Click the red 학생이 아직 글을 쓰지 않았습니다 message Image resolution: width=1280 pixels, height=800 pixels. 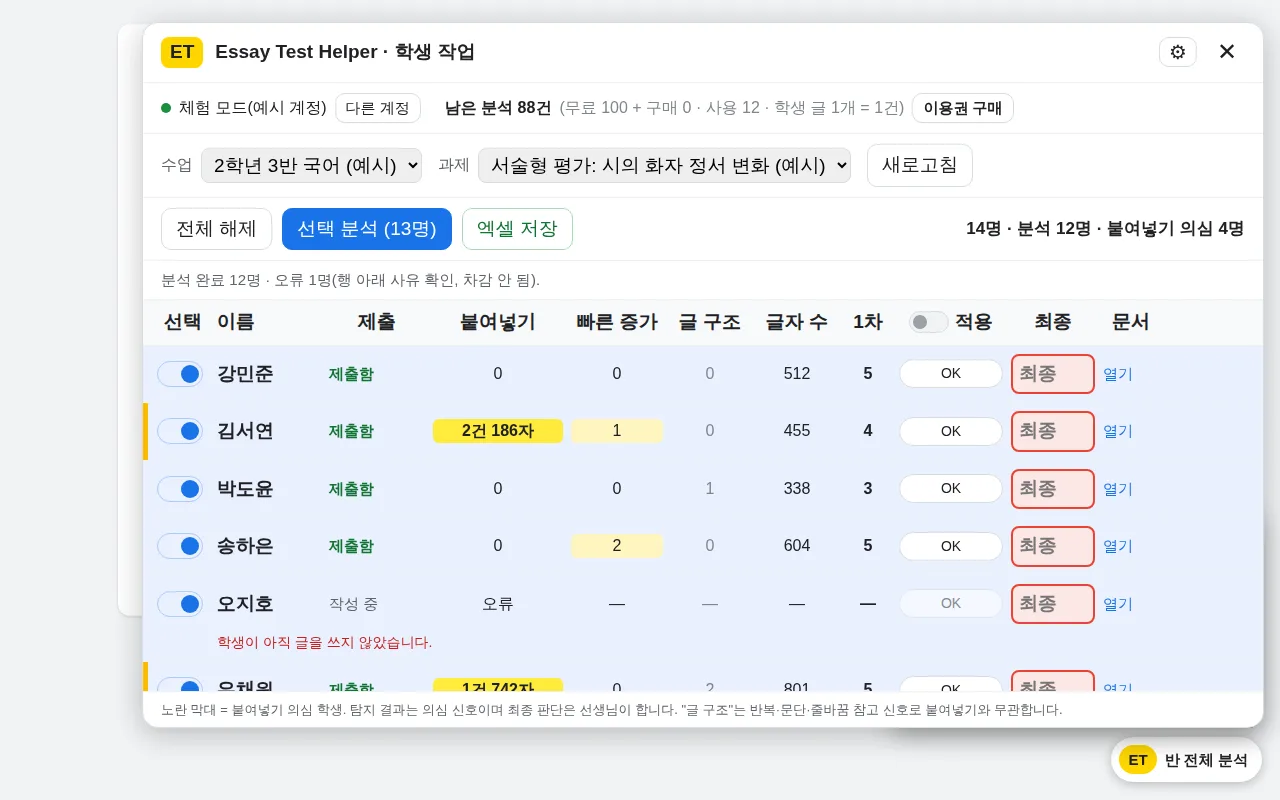click(325, 642)
